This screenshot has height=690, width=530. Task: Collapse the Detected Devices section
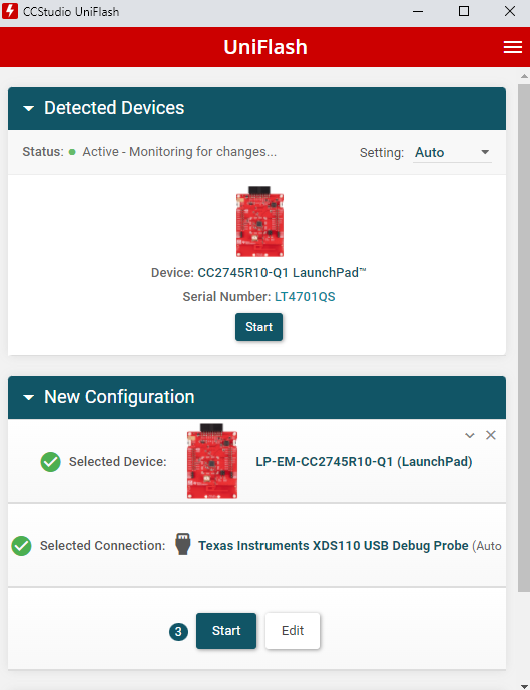[29, 108]
